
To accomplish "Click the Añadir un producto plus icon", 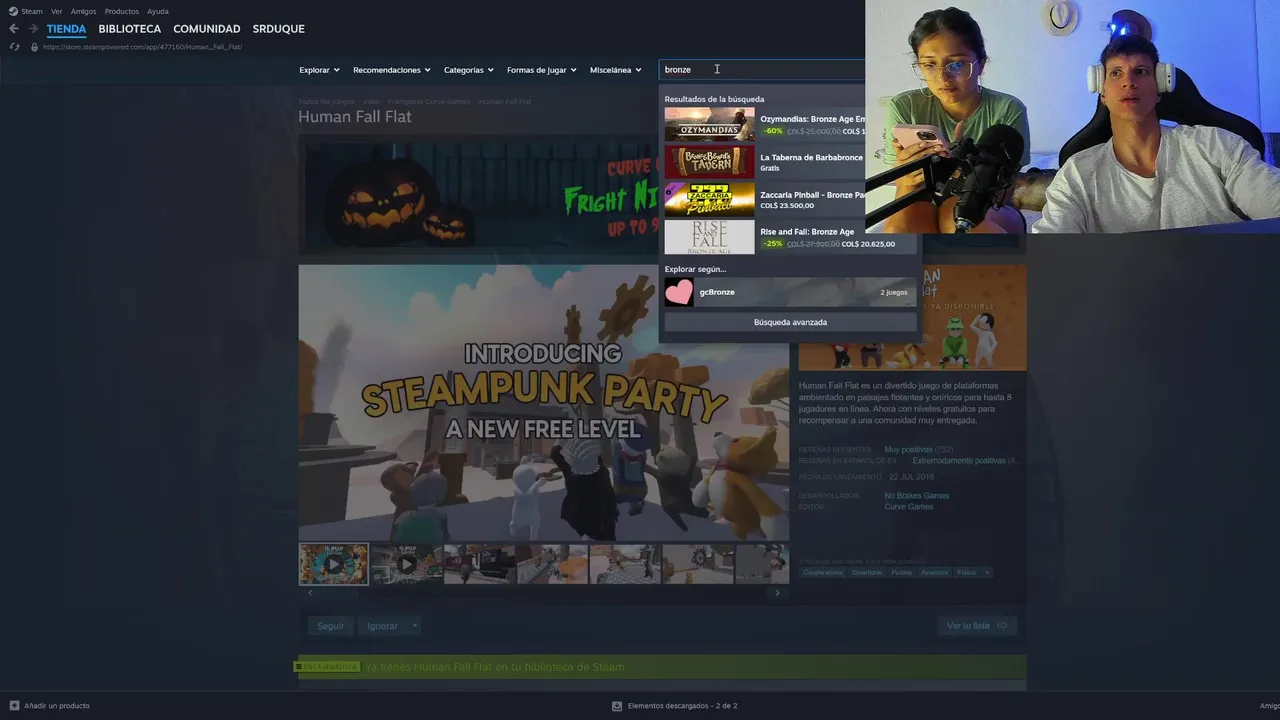I will [x=14, y=706].
